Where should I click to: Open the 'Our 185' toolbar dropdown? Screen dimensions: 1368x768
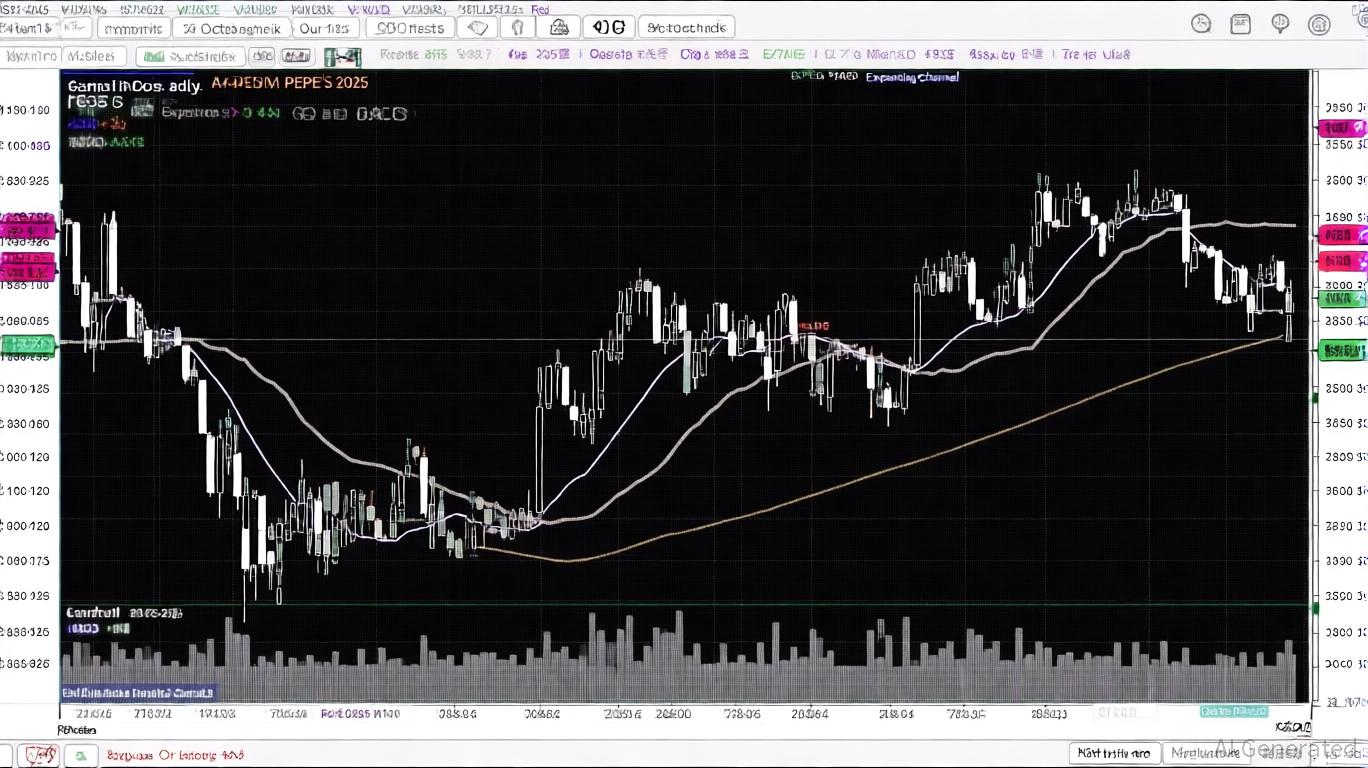[x=324, y=28]
